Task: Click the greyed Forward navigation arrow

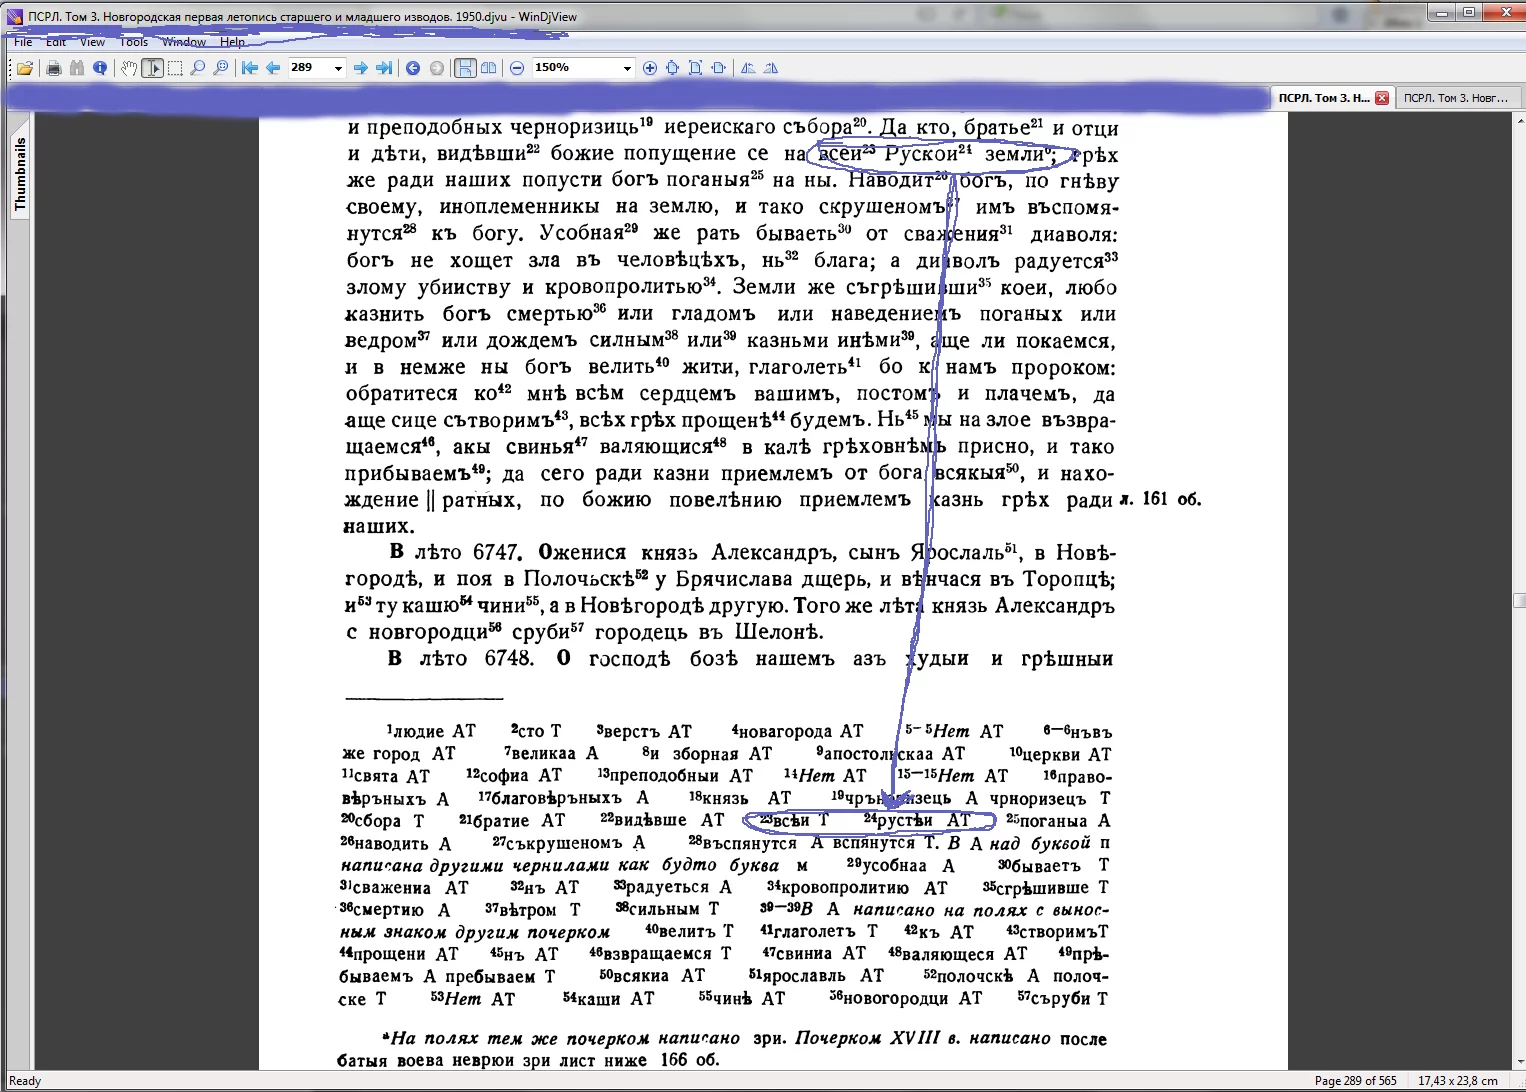Action: [436, 68]
